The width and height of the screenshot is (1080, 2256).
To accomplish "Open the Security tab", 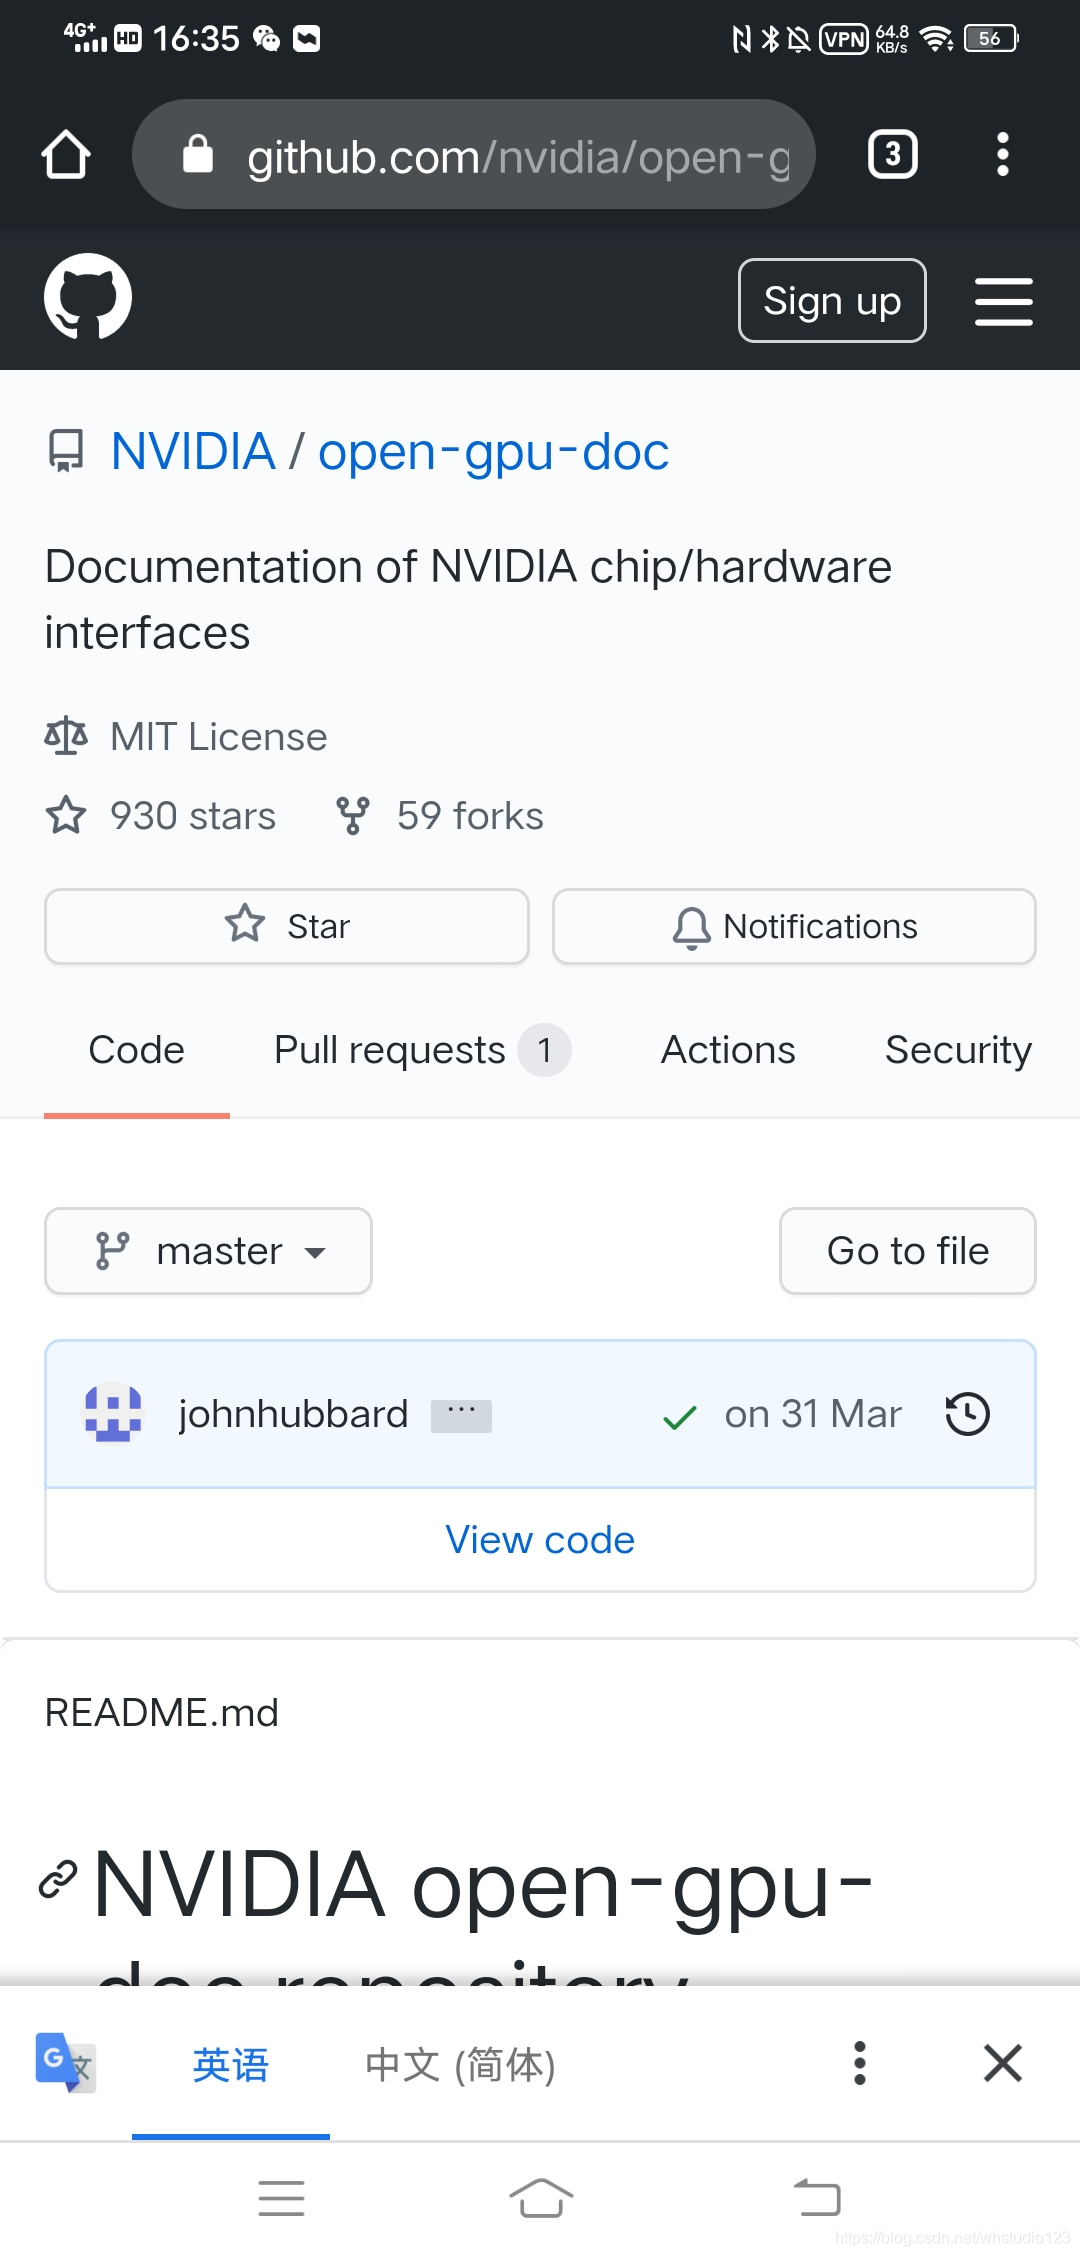I will pos(958,1050).
